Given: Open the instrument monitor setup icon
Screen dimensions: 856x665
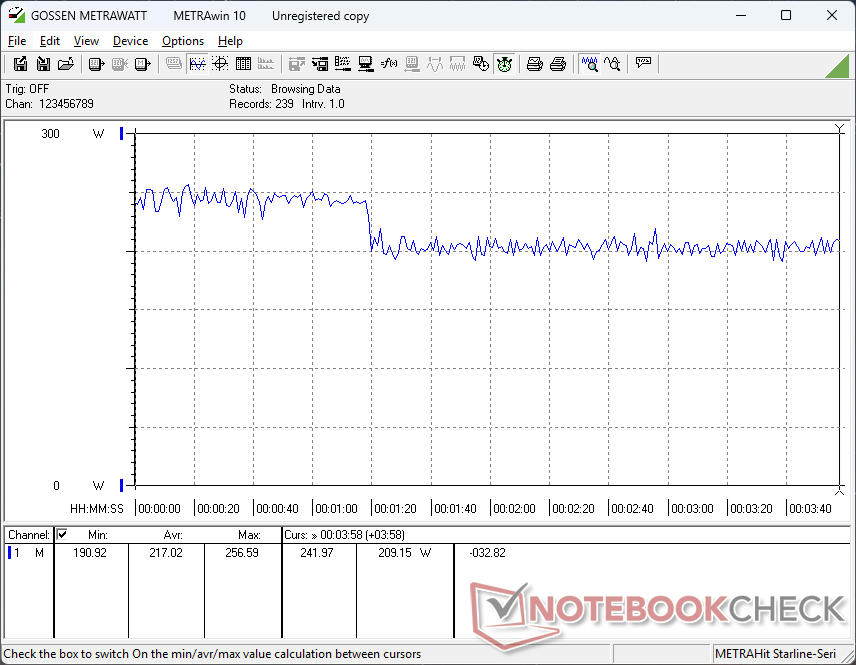Looking at the screenshot, I should coord(366,64).
